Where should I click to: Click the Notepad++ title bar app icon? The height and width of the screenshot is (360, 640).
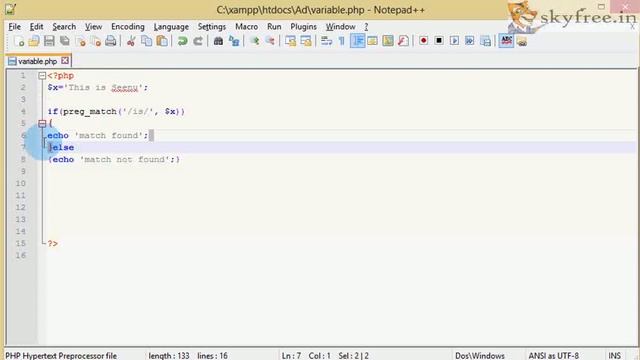(10, 9)
